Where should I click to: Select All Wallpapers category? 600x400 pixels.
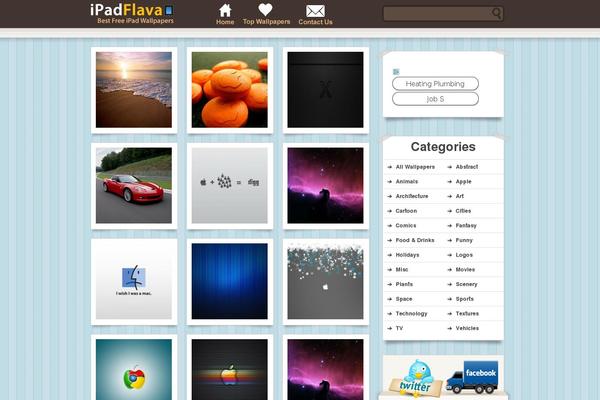[415, 167]
